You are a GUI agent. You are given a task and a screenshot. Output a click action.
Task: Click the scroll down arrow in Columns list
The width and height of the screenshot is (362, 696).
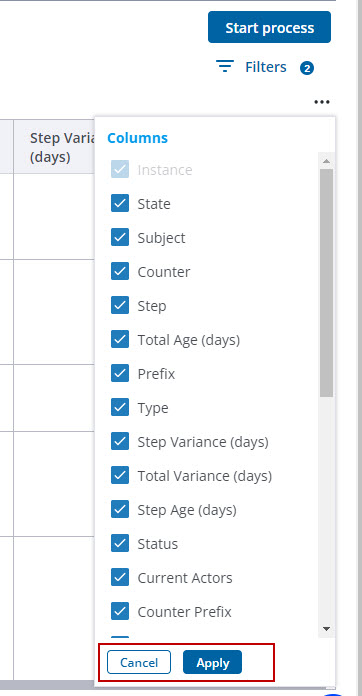click(327, 629)
